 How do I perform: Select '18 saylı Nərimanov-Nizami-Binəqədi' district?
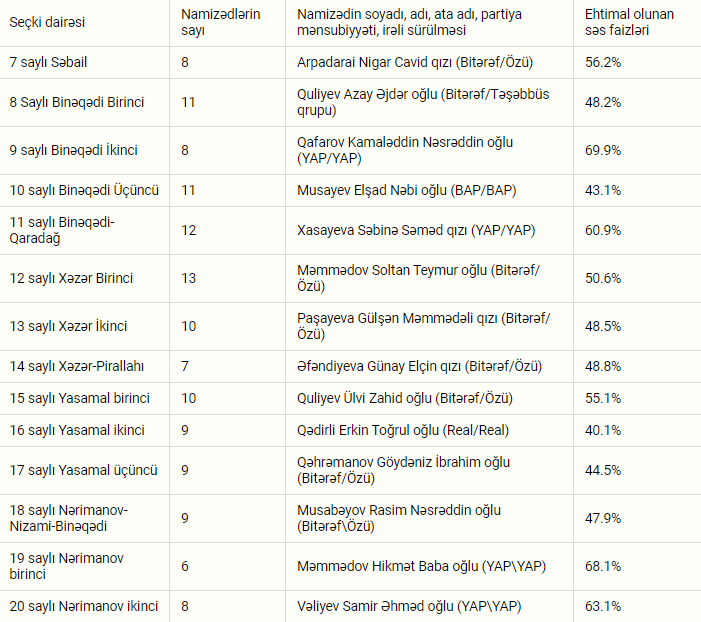coord(68,518)
